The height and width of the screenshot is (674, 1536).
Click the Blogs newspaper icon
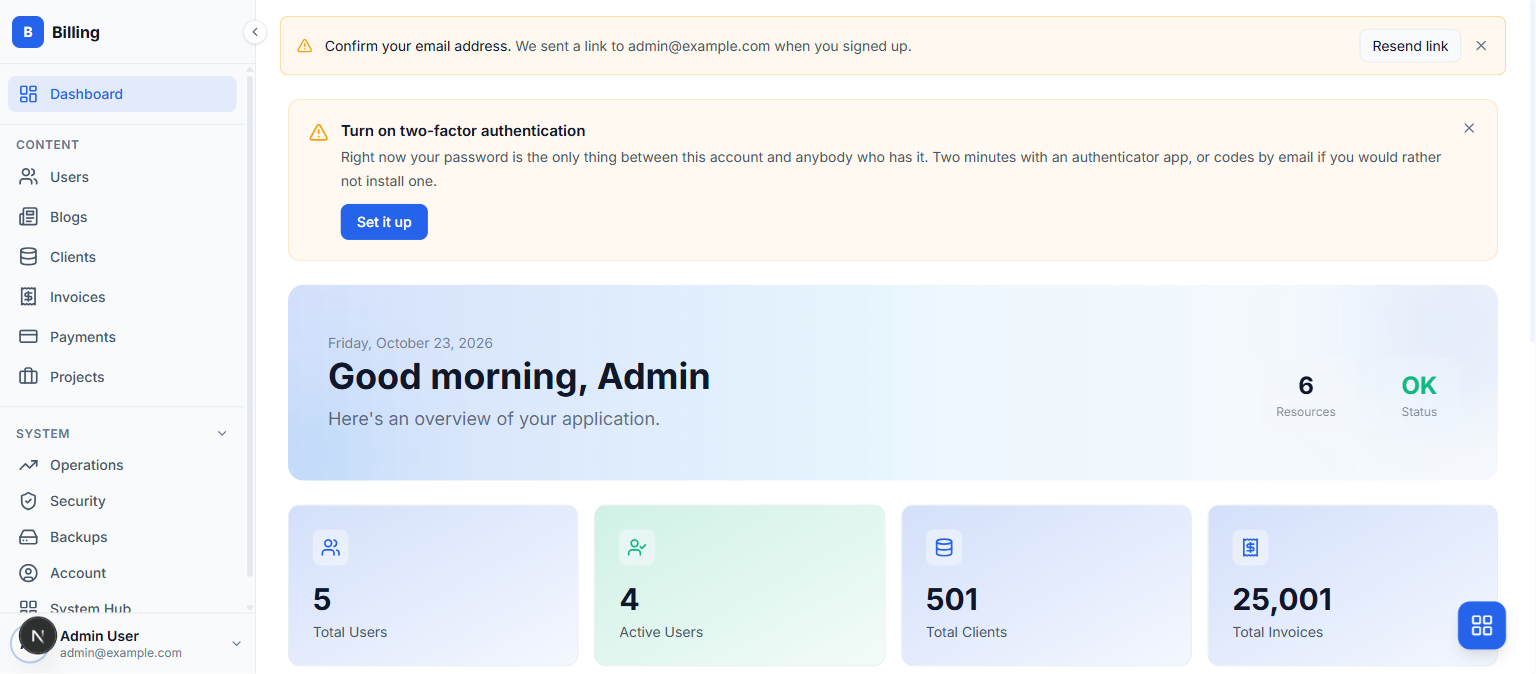[28, 217]
